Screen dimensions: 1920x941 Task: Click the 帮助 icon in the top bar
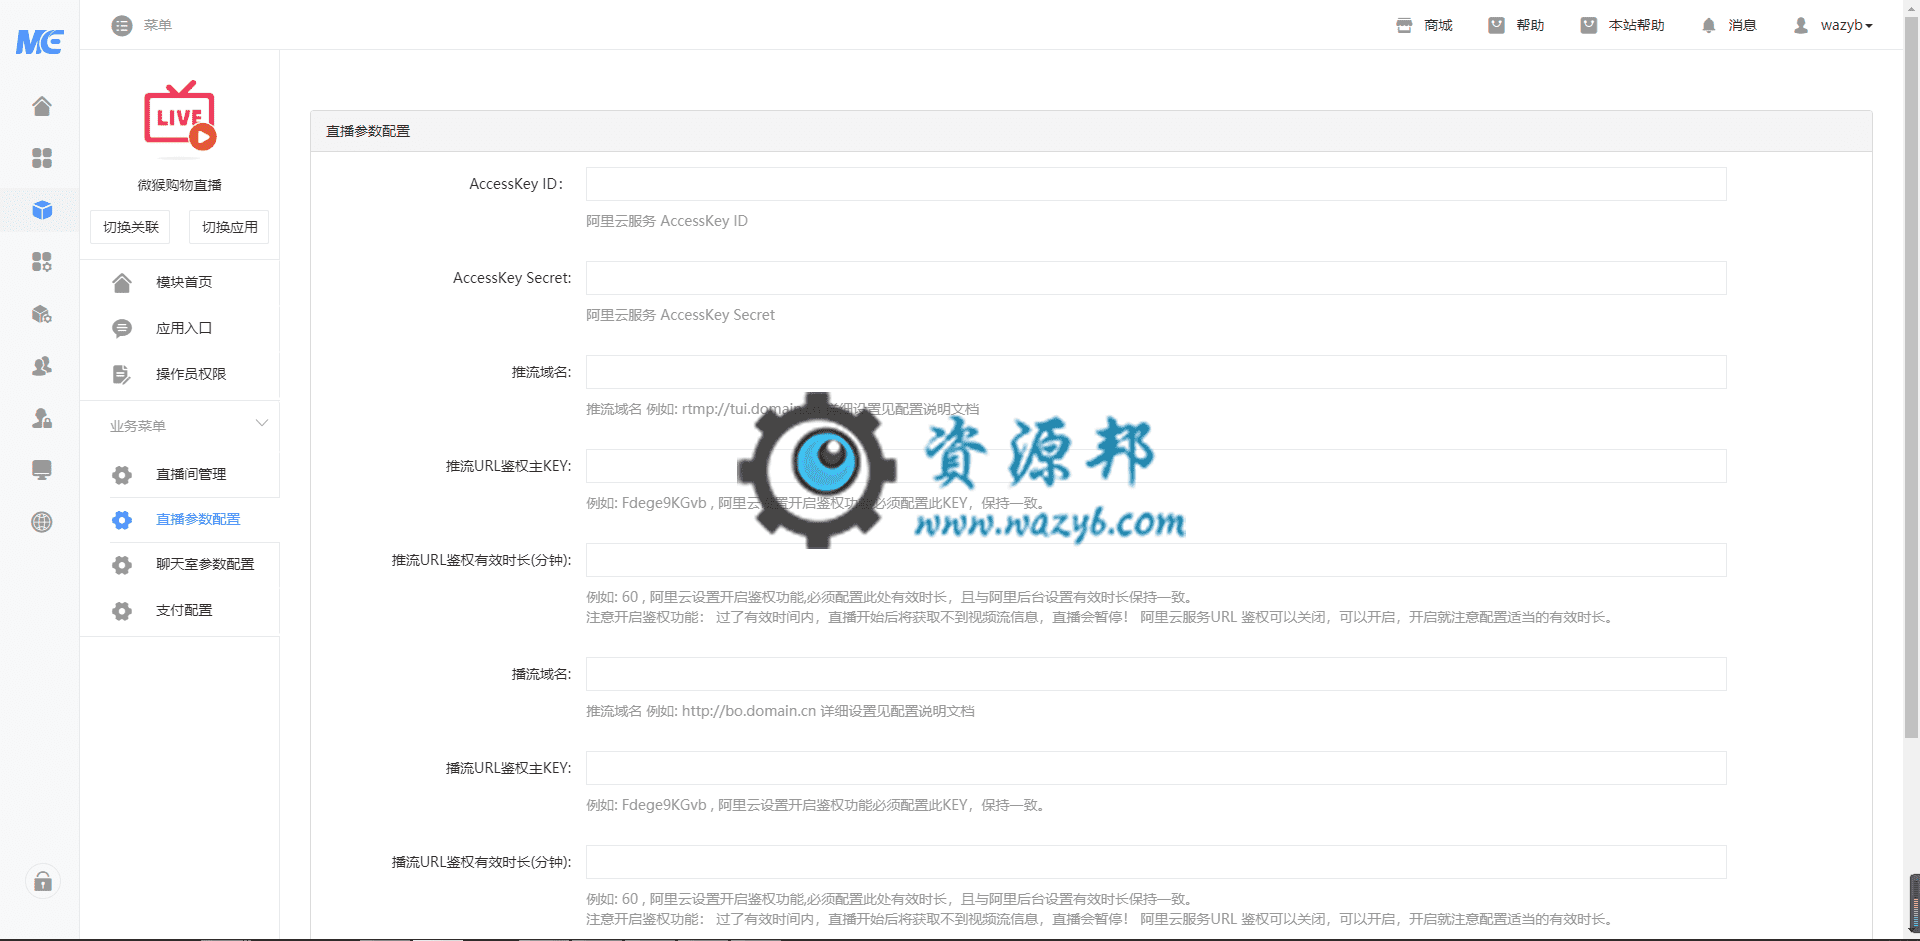1496,25
